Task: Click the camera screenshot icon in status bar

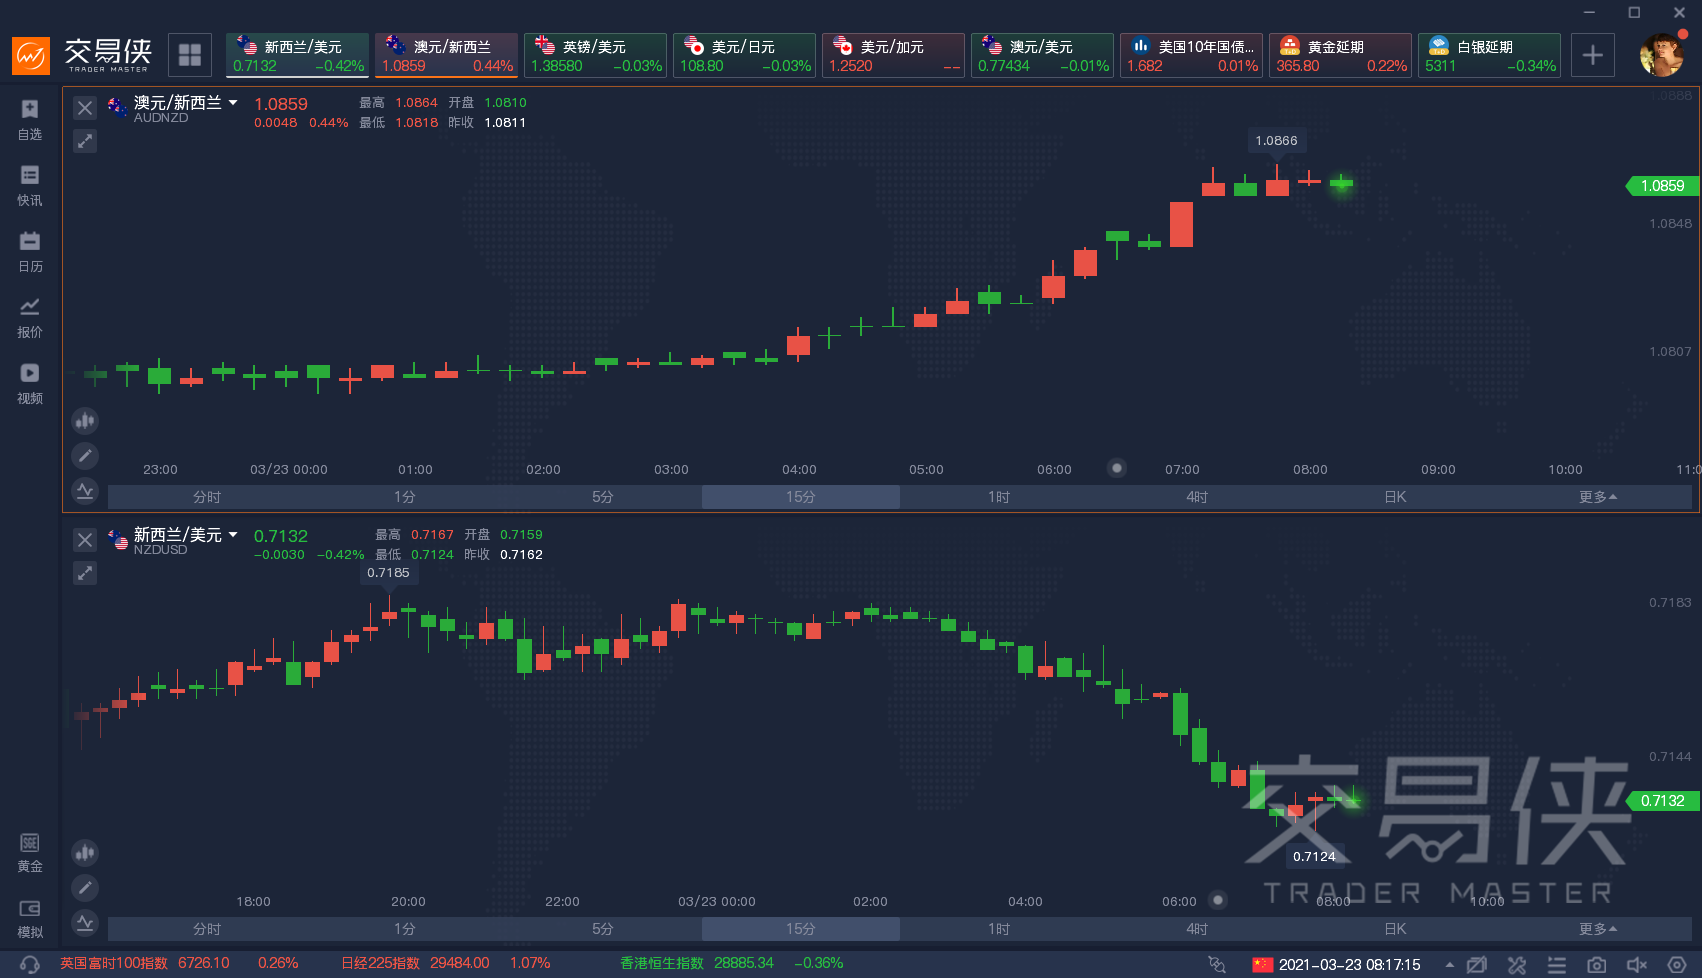Action: click(x=1597, y=965)
